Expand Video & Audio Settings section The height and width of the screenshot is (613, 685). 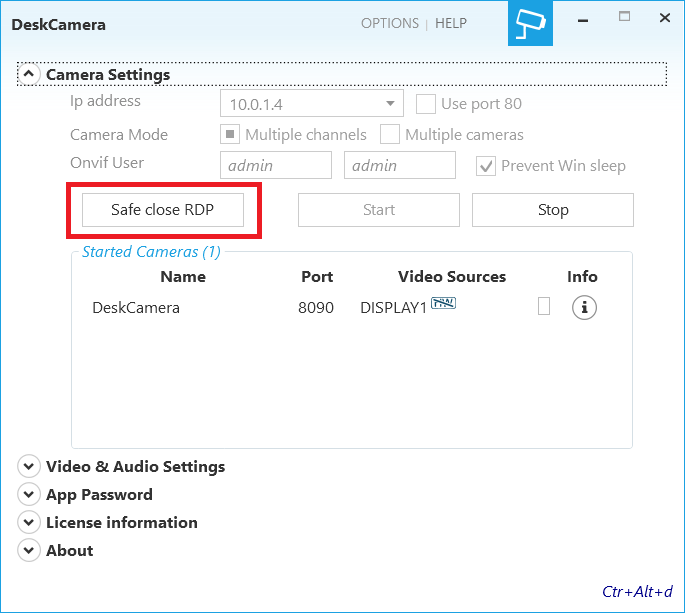29,467
